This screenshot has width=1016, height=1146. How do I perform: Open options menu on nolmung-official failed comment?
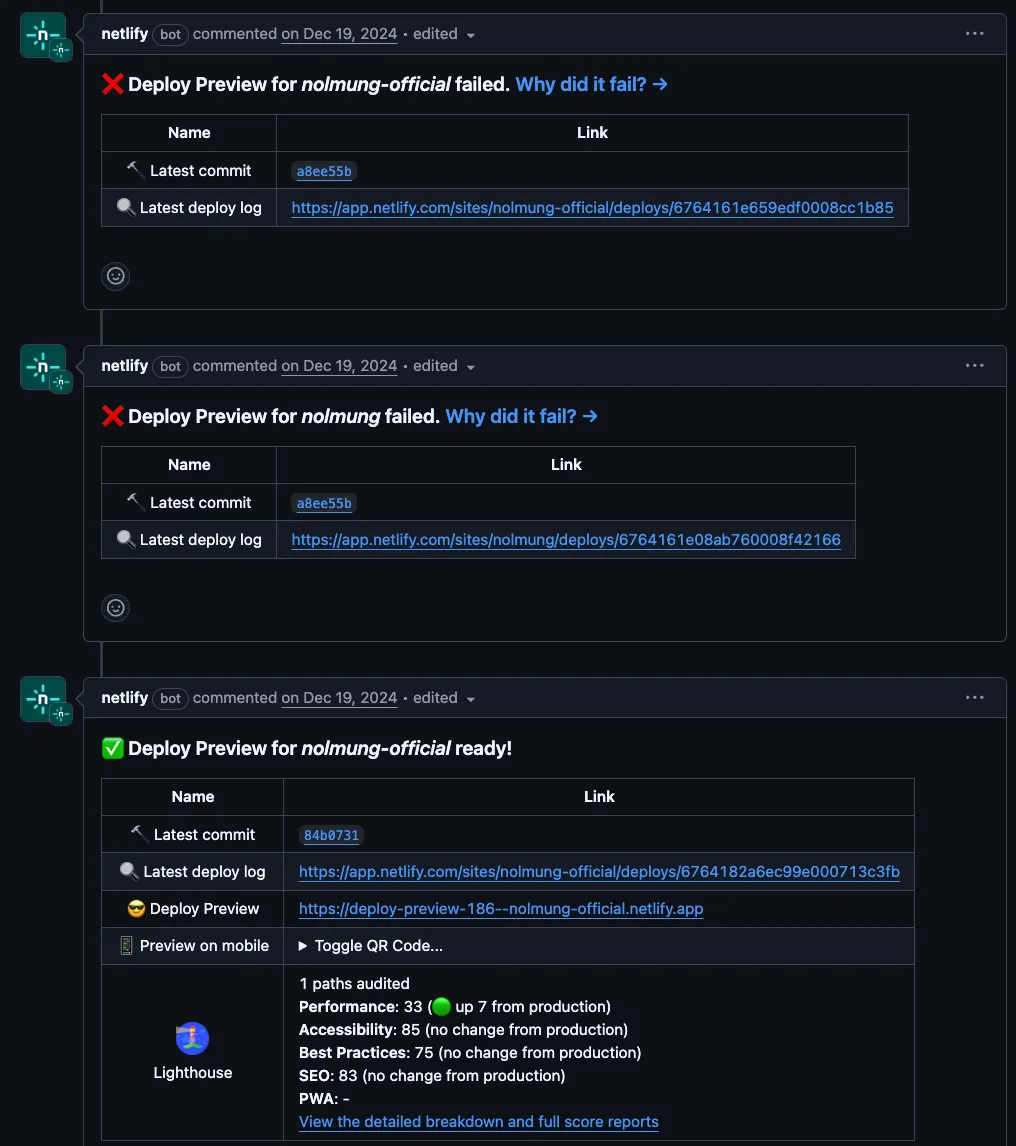point(974,34)
